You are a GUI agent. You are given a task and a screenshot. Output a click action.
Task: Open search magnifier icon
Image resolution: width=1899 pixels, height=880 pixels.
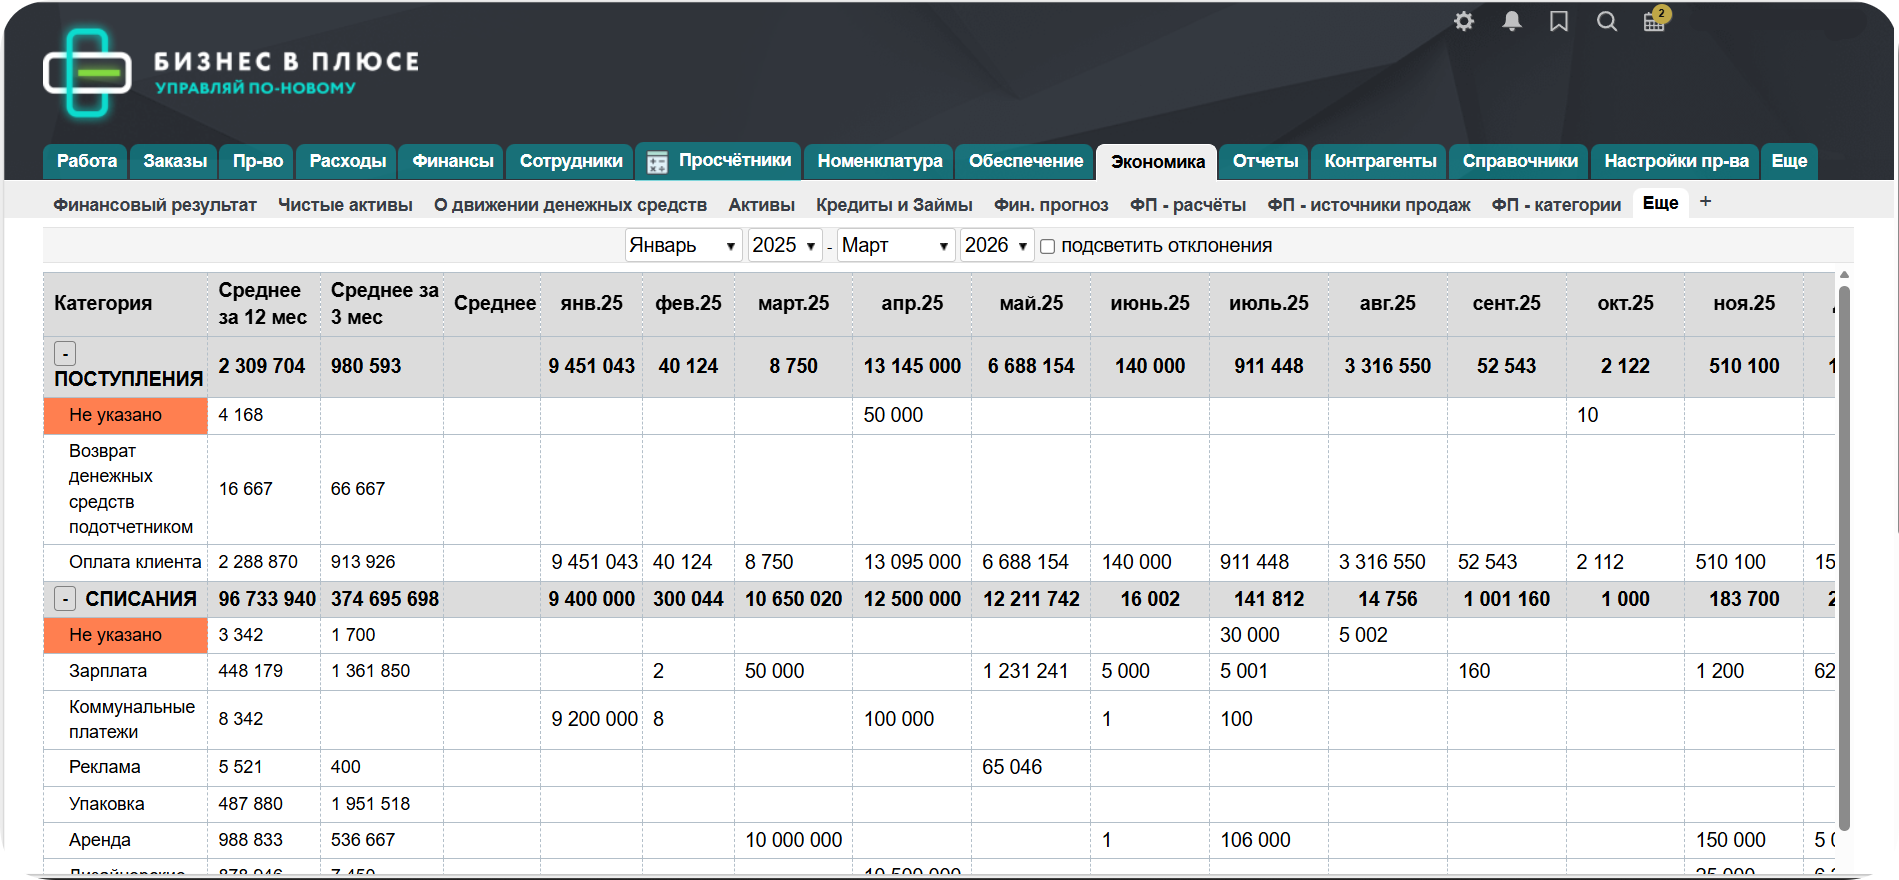click(1607, 21)
